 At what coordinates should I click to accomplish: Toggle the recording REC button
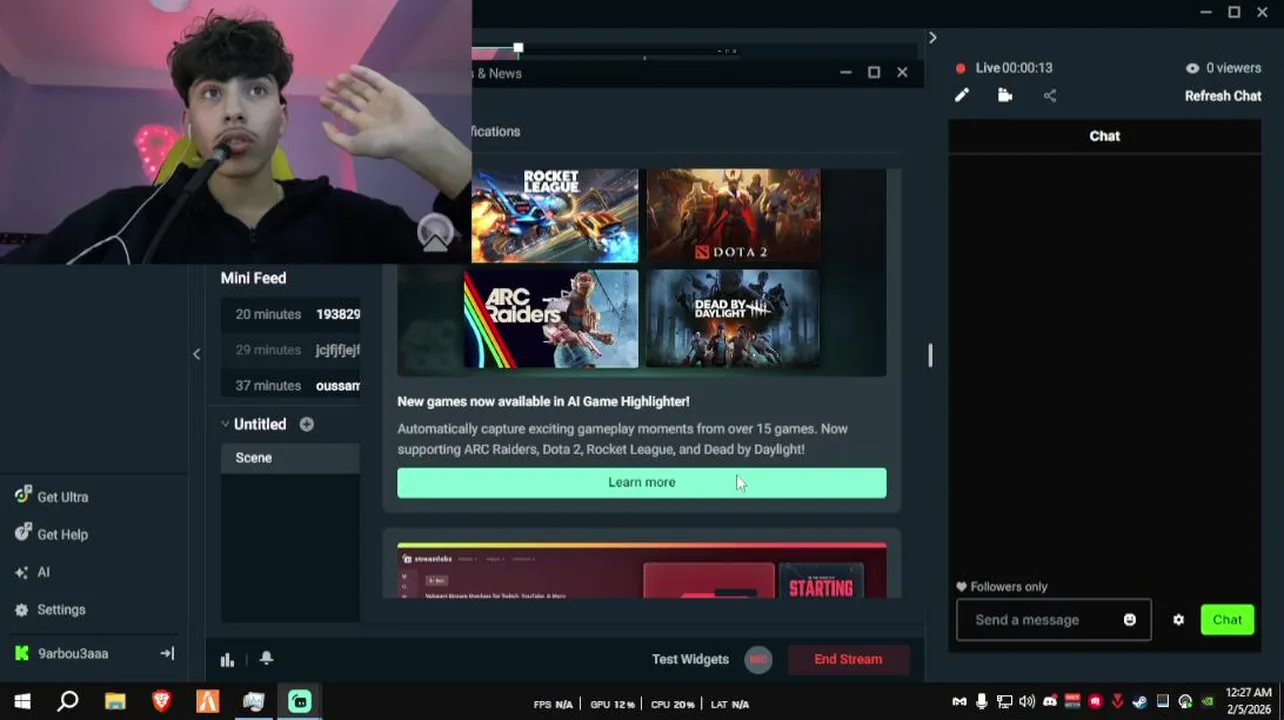pos(758,659)
